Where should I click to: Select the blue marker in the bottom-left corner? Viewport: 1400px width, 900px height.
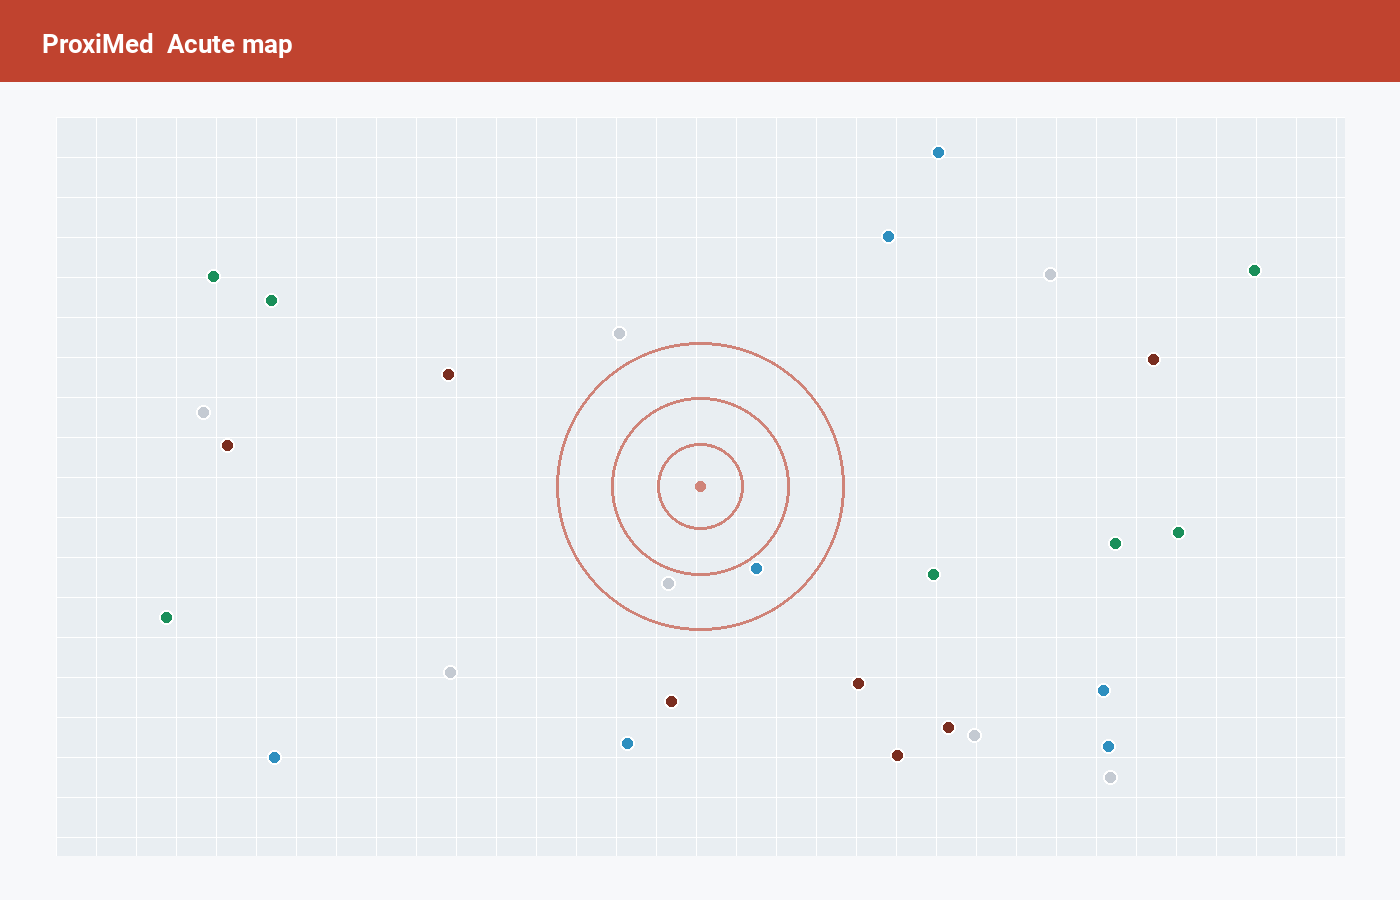[x=274, y=757]
